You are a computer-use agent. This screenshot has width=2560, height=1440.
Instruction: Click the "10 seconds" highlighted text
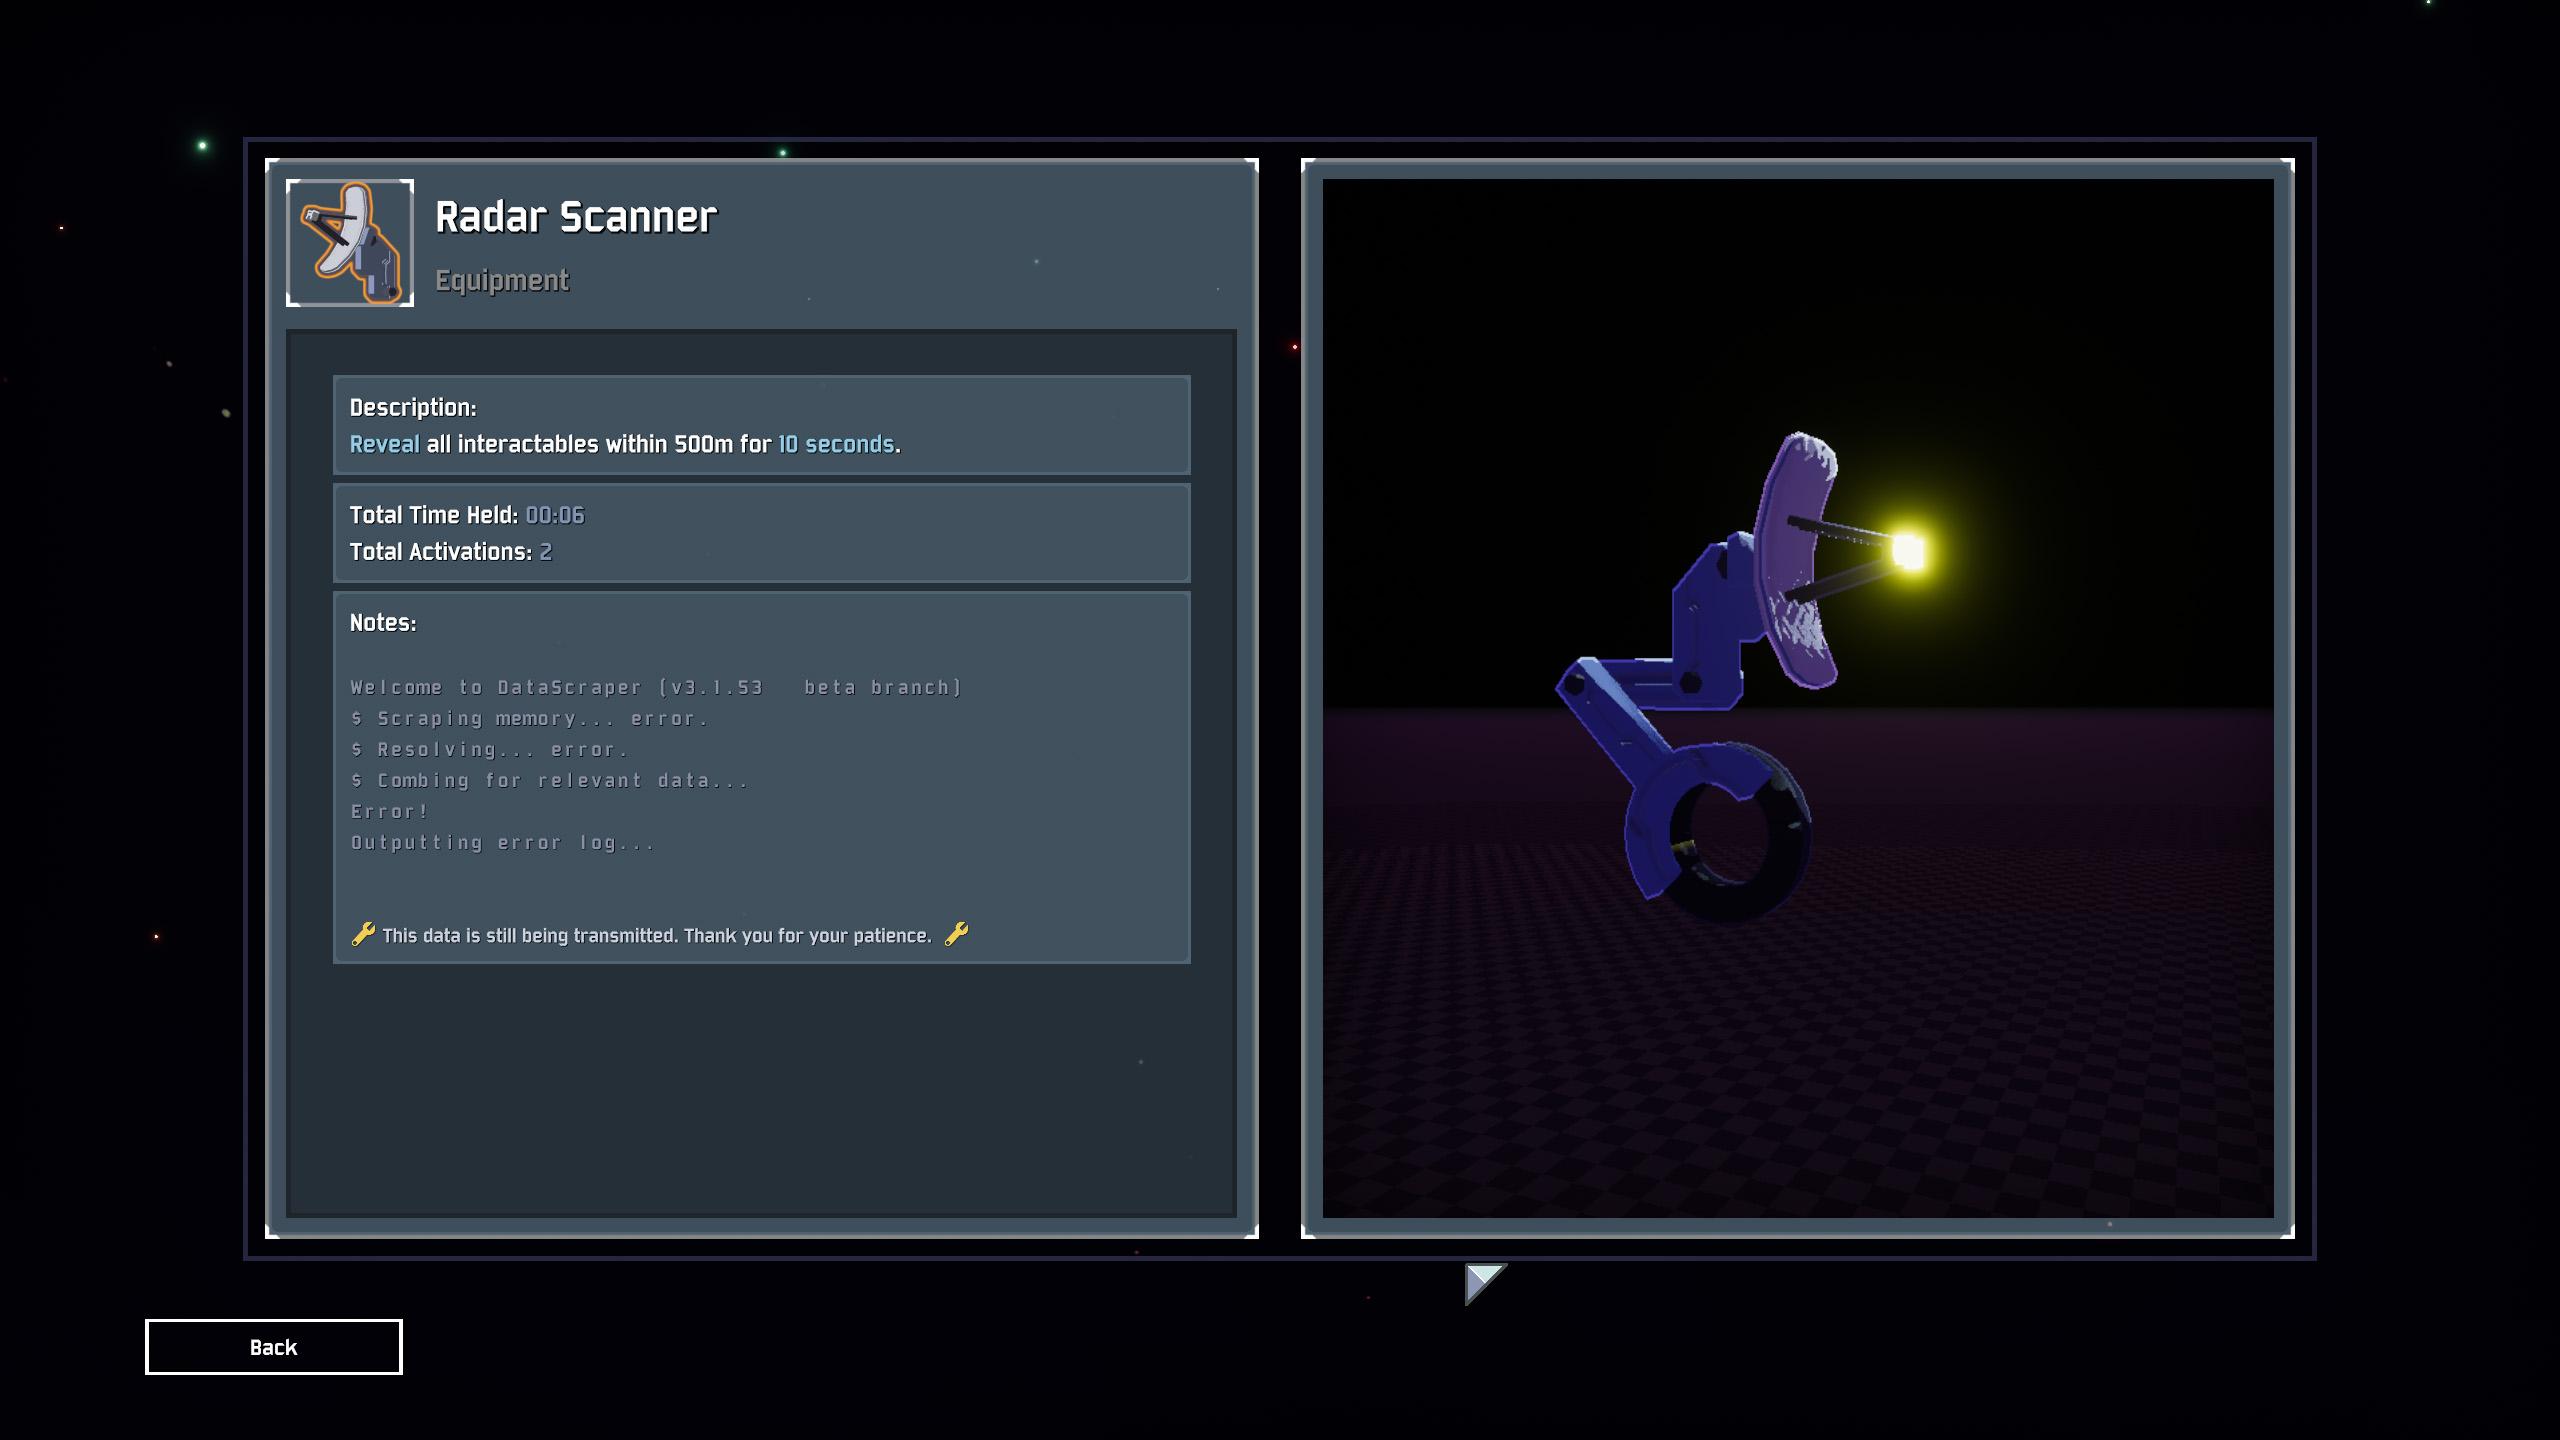(x=836, y=444)
